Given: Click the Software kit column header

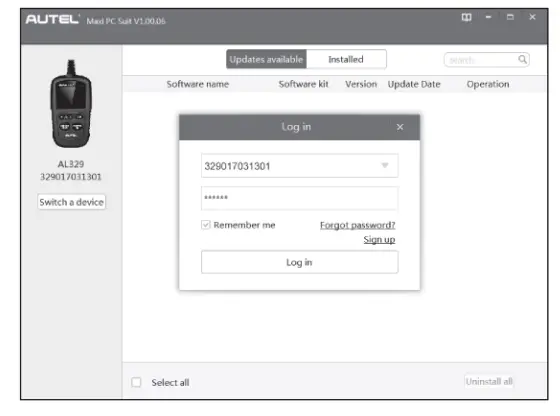Looking at the screenshot, I should pos(303,84).
